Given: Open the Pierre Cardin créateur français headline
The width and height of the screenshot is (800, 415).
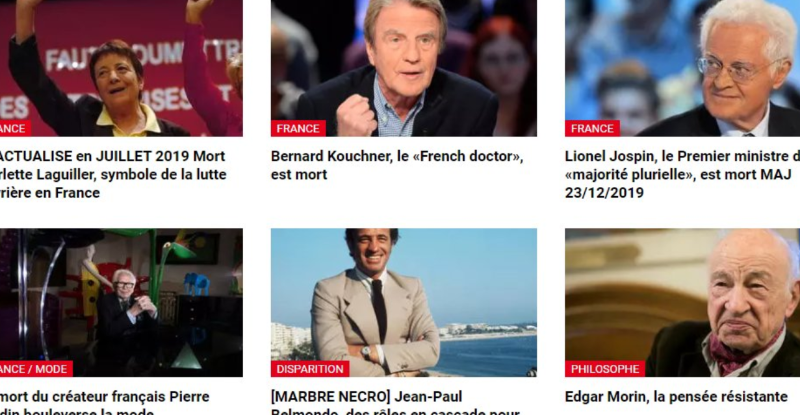Looking at the screenshot, I should (105, 403).
